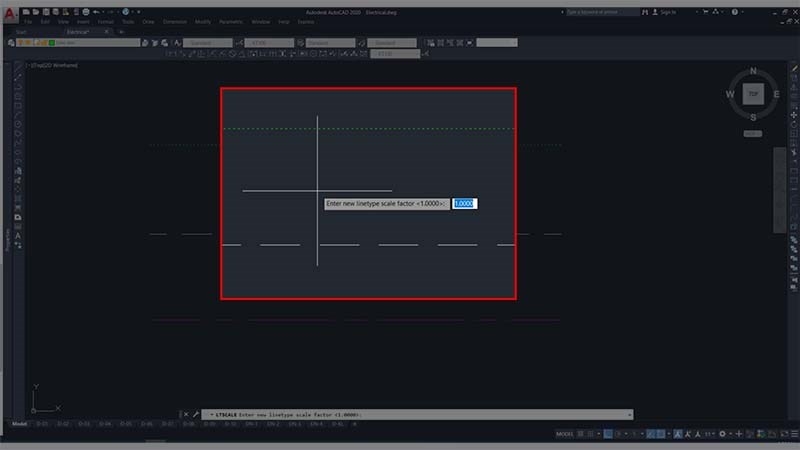
Task: Click the drawing area vertical scrollbar
Action: [779, 190]
